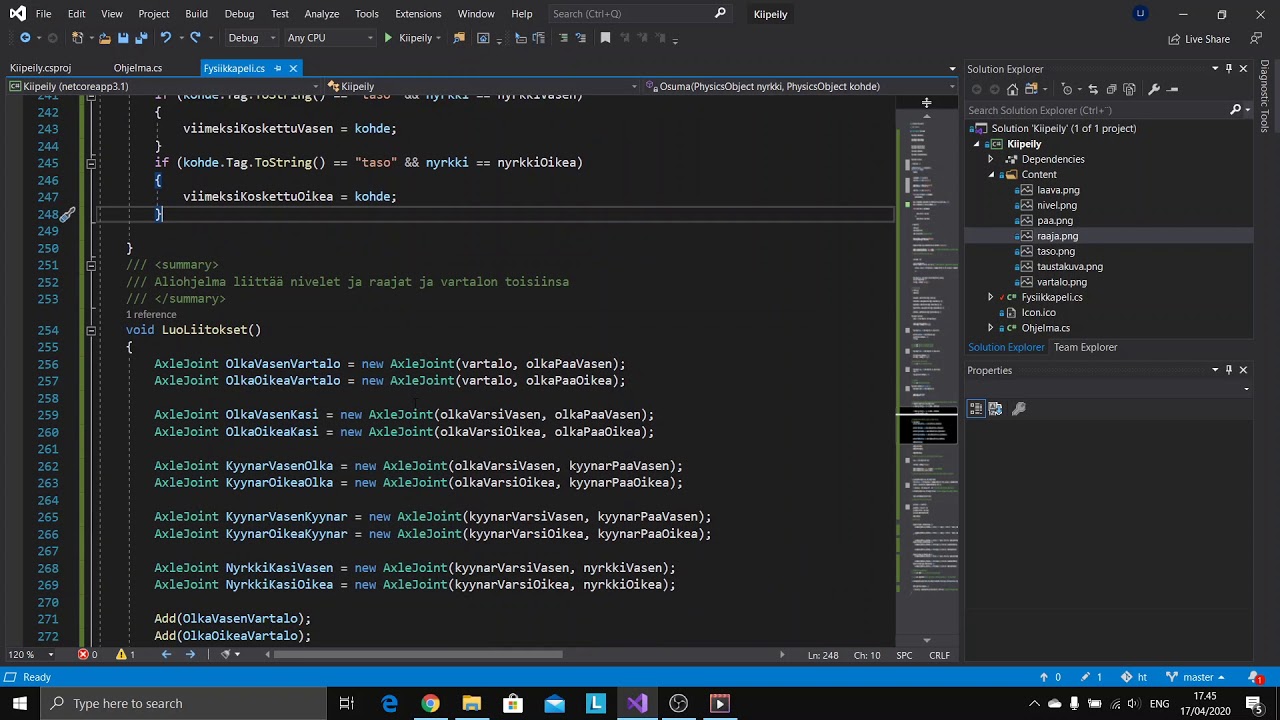Open the Extensions menu
This screenshot has width=1280, height=720.
pos(418,14)
